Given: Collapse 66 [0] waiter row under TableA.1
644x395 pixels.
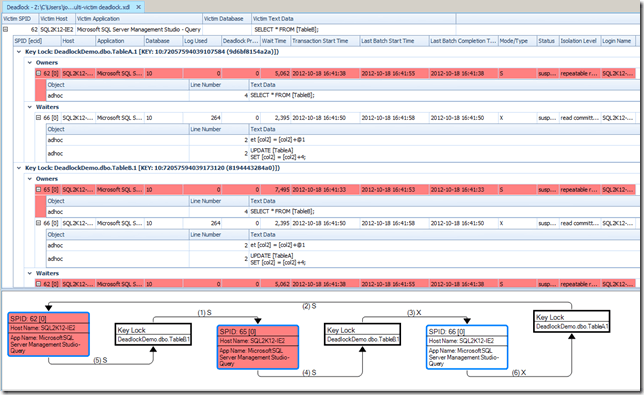Looking at the screenshot, I should (x=38, y=118).
